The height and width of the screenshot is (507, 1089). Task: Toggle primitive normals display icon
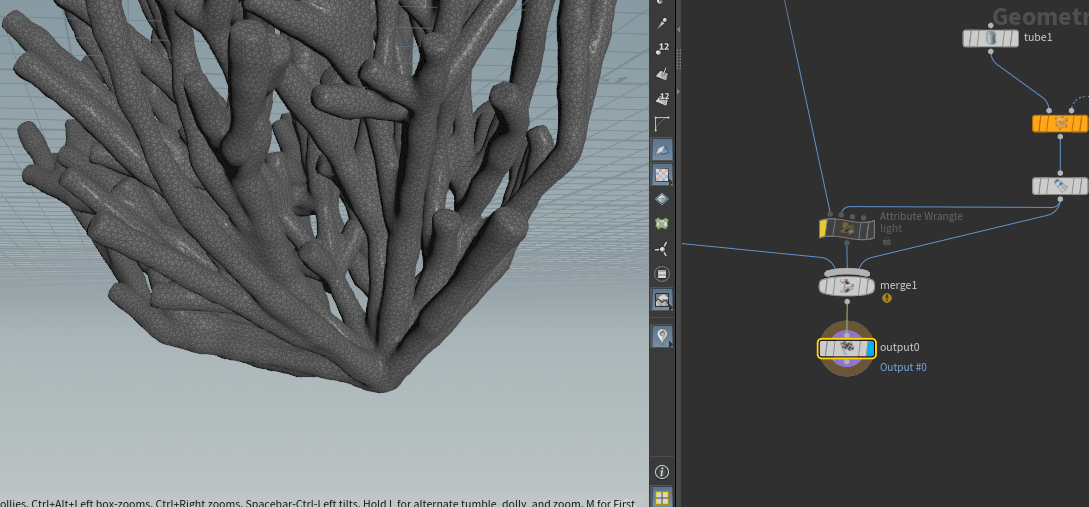[x=663, y=73]
